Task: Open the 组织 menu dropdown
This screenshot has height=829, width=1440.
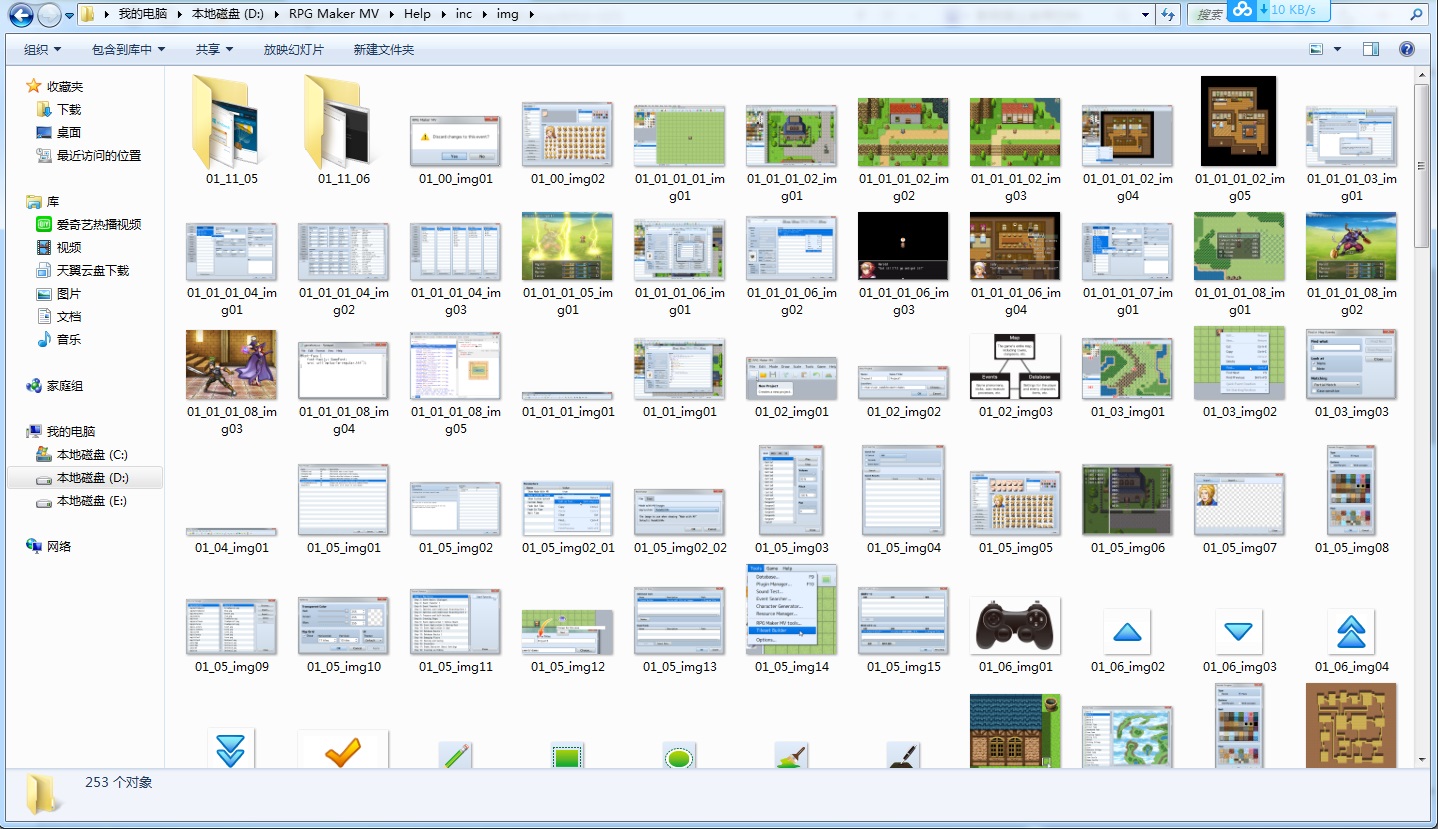Action: 42,49
